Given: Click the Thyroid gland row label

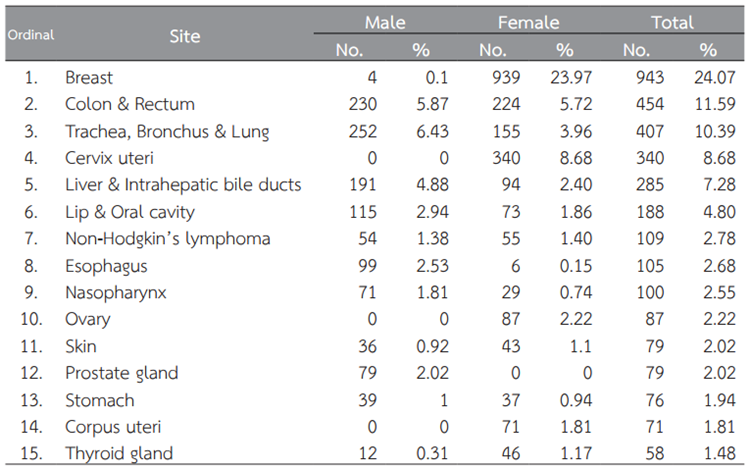Looking at the screenshot, I should point(119,454).
